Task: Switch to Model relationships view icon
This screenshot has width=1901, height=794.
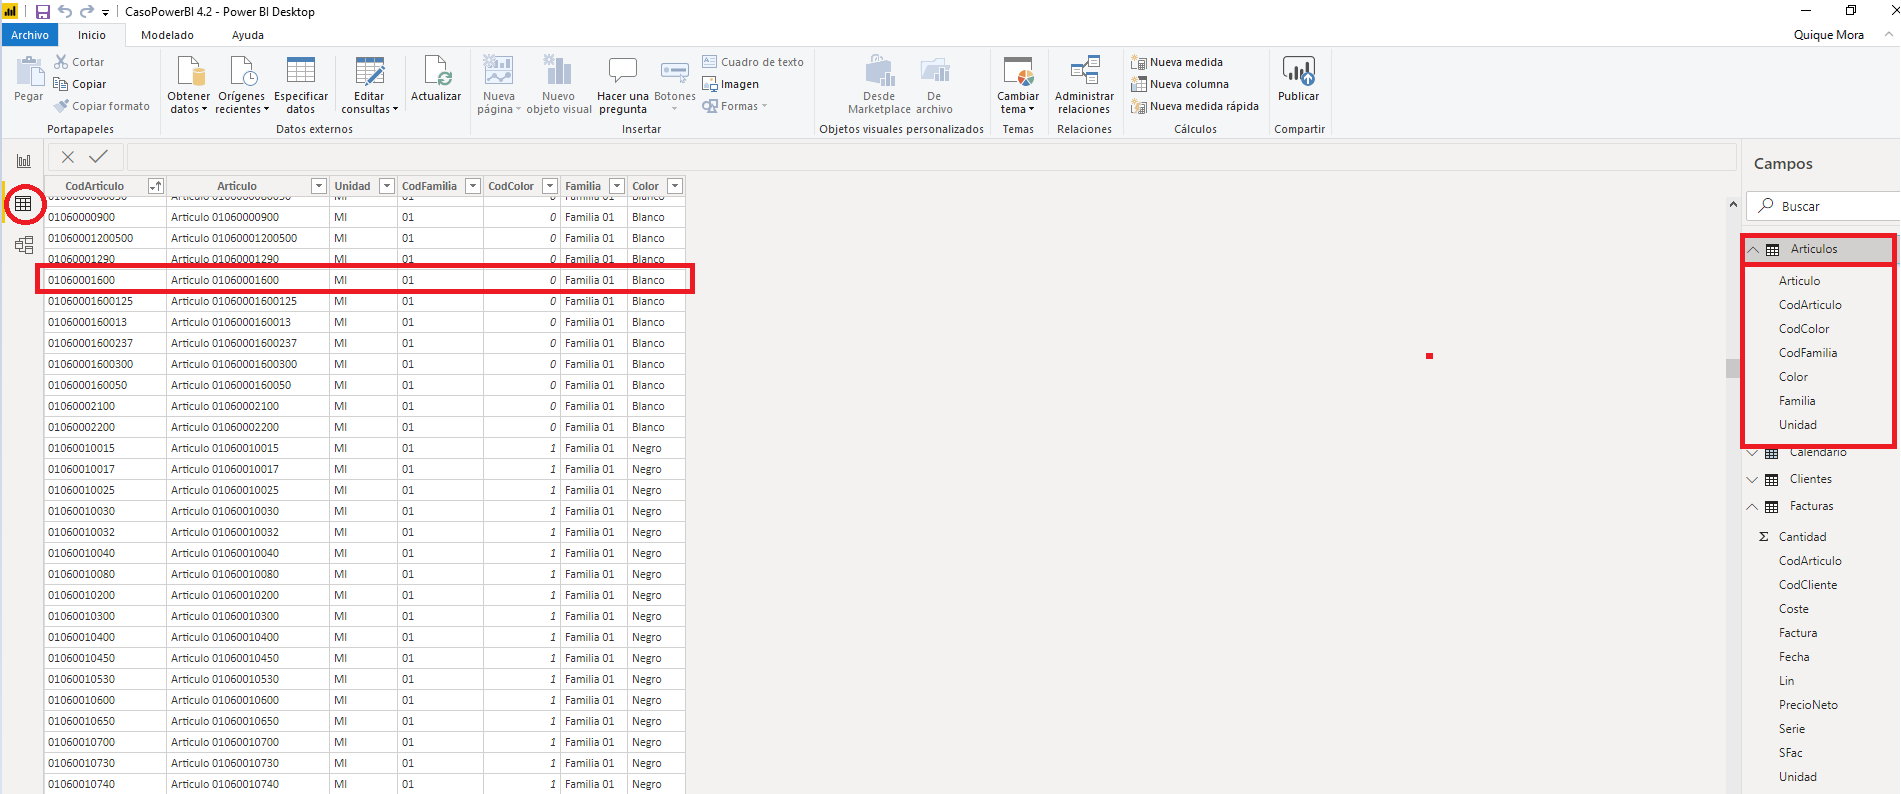Action: coord(24,245)
